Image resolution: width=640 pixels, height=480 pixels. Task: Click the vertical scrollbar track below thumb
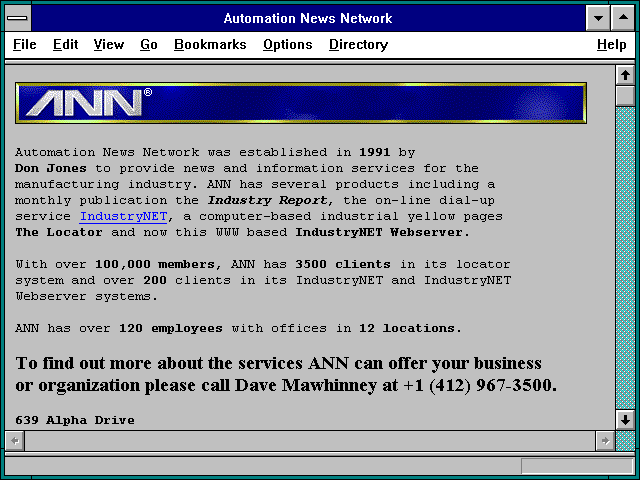[x=625, y=258]
